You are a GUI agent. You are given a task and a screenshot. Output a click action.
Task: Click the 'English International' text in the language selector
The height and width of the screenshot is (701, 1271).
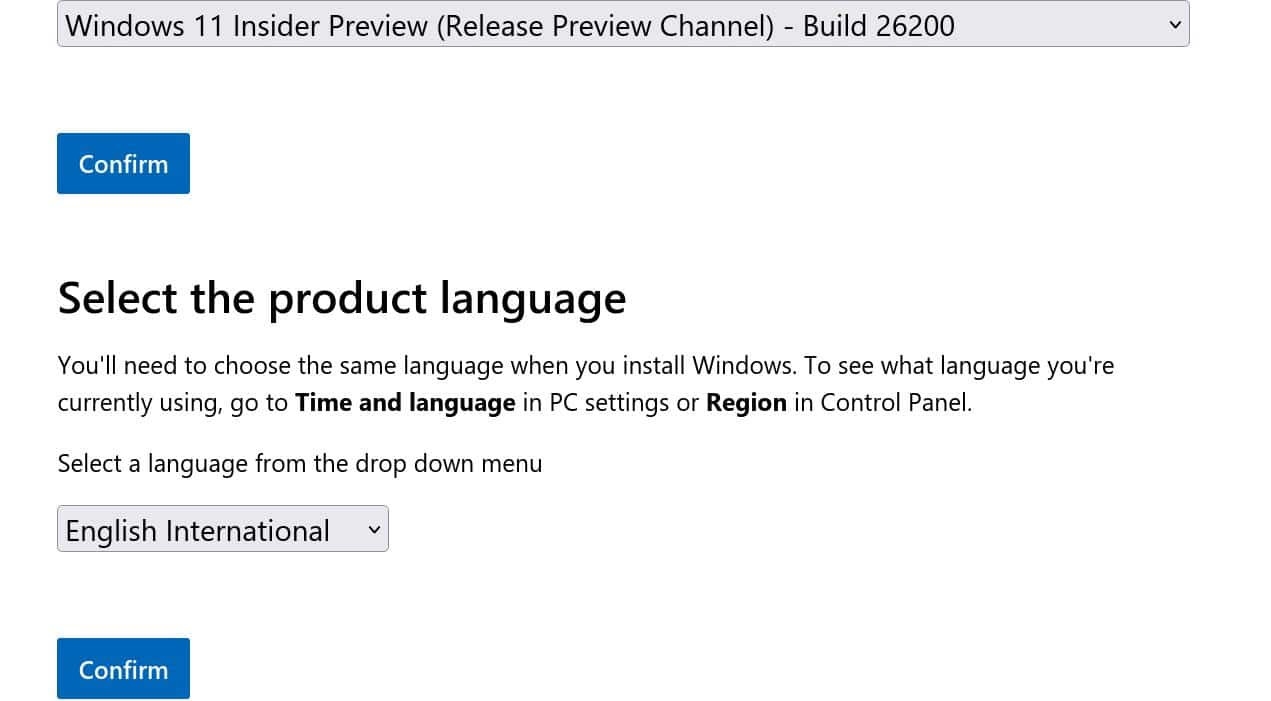pos(197,530)
